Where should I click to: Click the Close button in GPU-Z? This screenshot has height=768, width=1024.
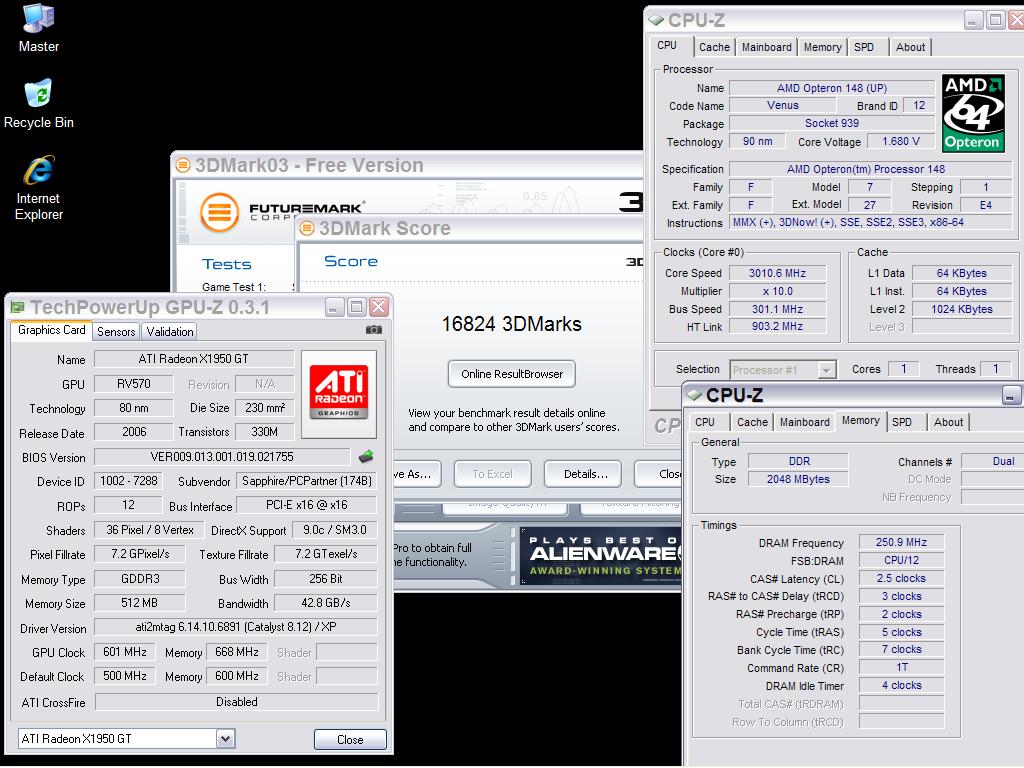click(350, 739)
